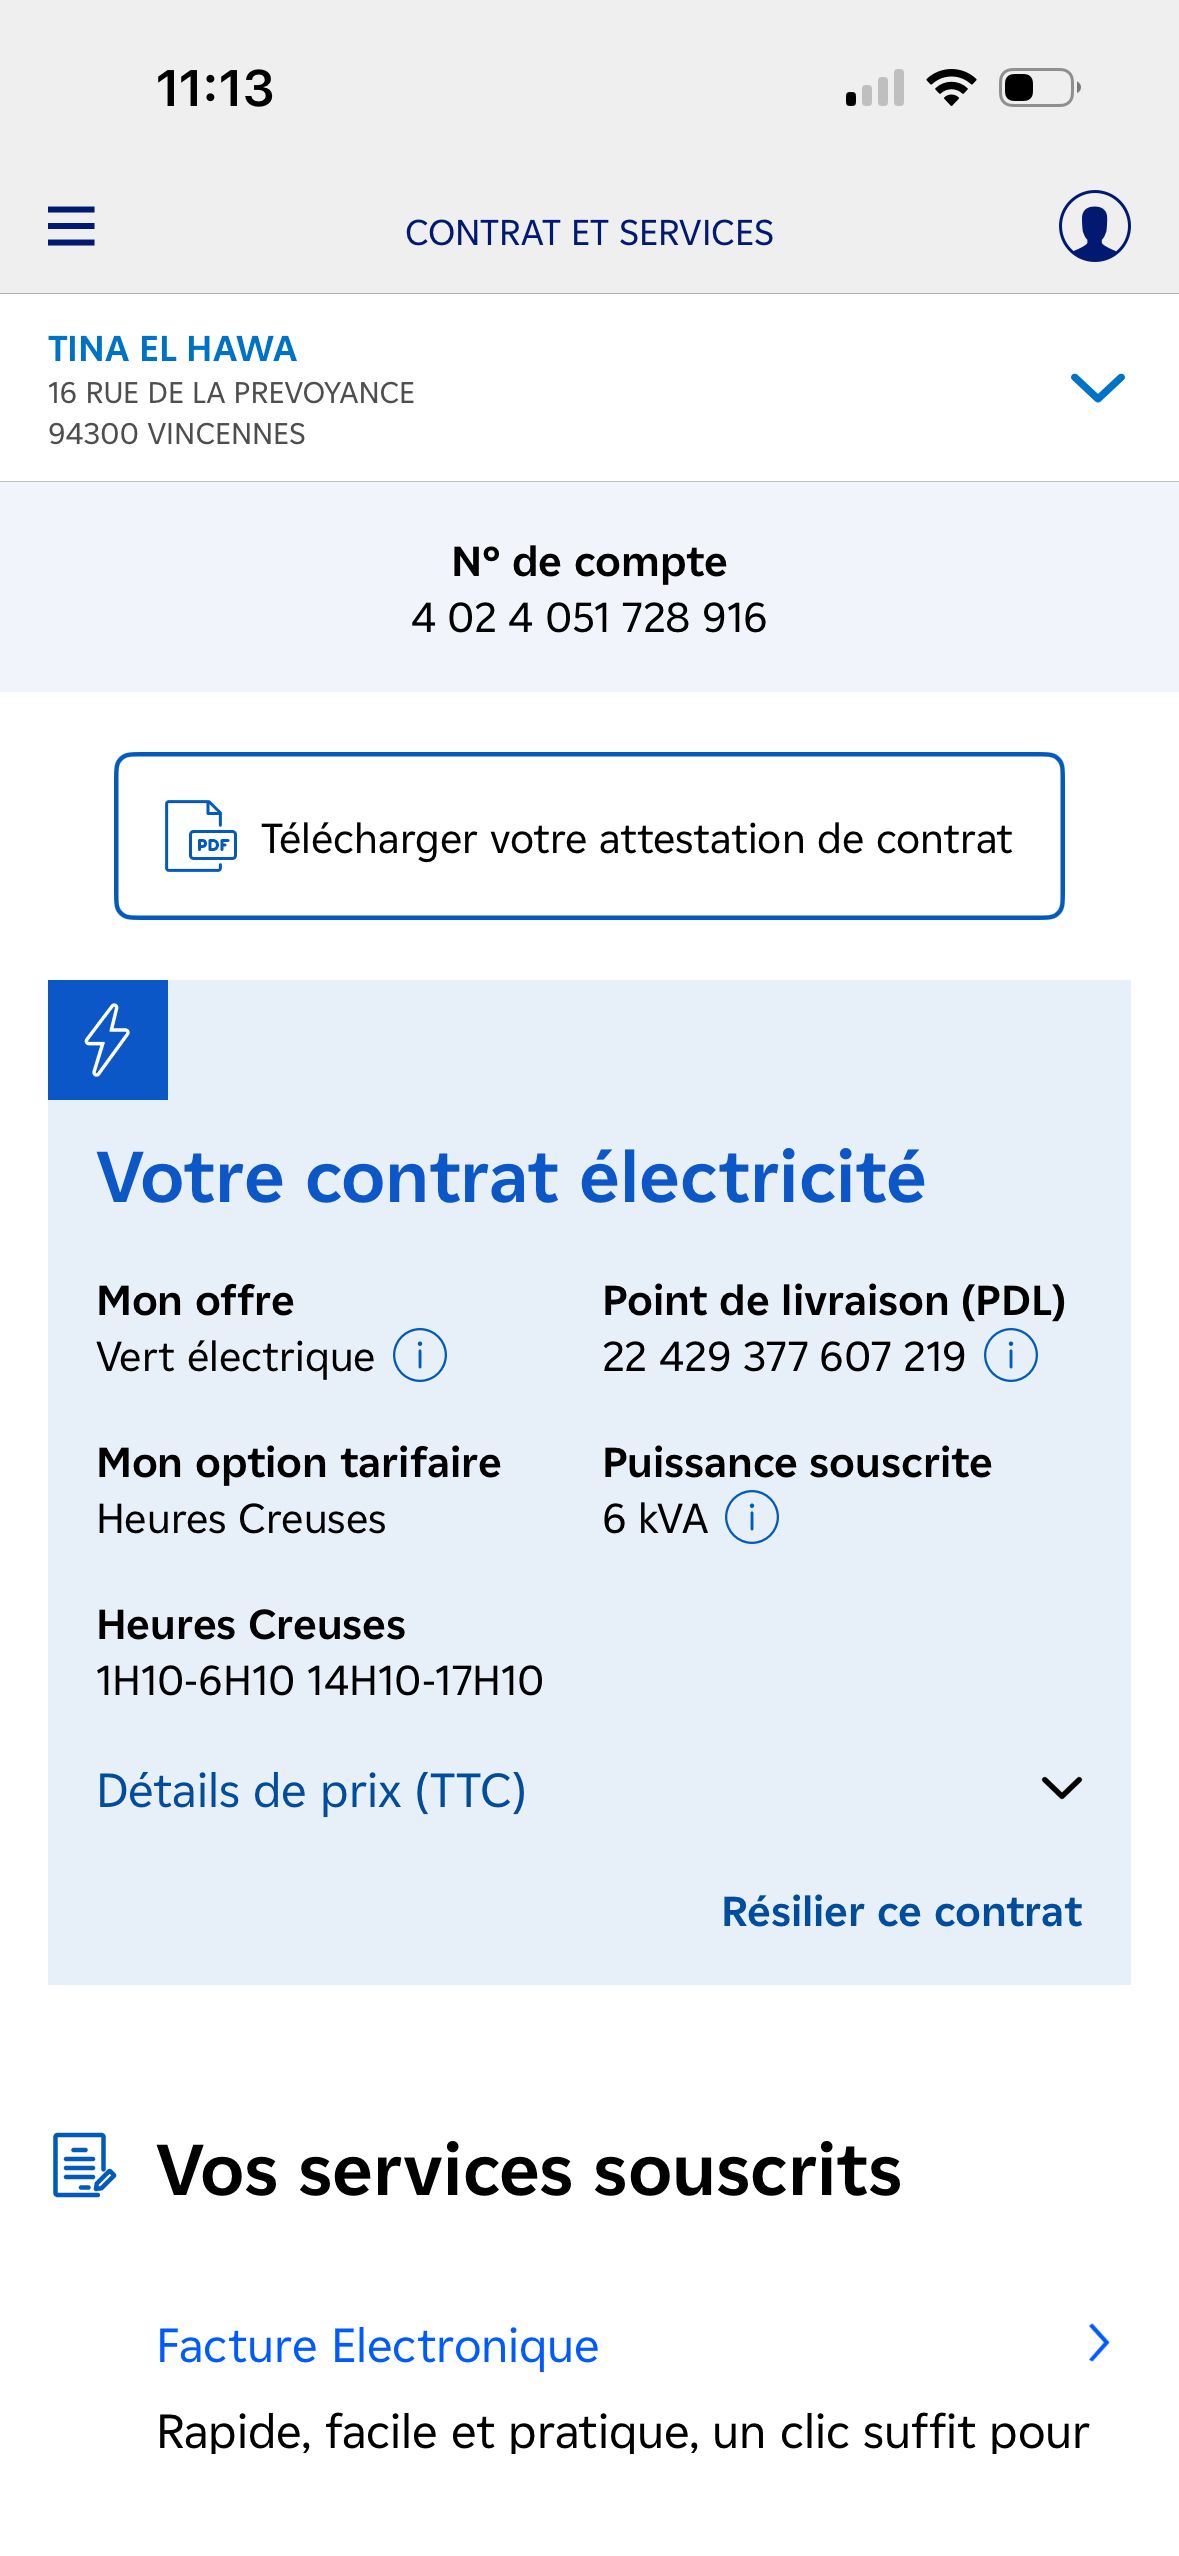The width and height of the screenshot is (1179, 2556).
Task: Tap the PDF document icon
Action: [x=200, y=836]
